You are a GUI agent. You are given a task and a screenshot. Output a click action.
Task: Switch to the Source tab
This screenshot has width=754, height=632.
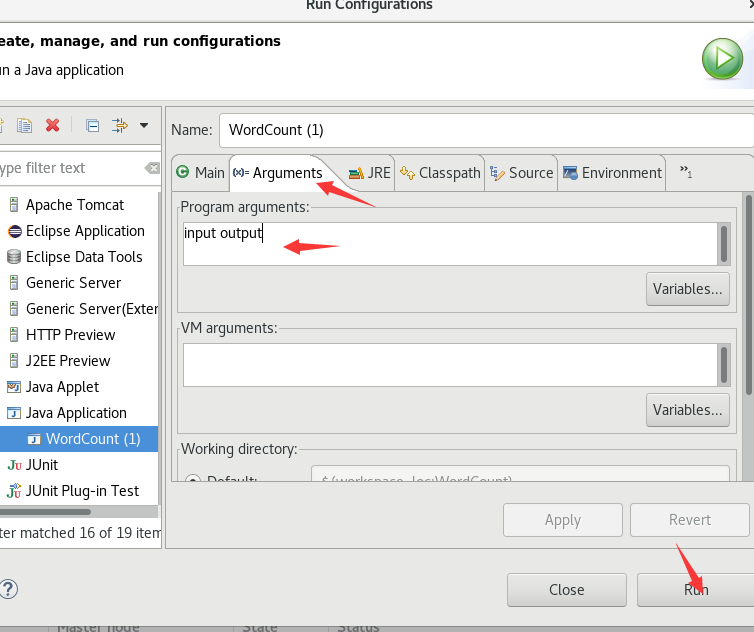[x=521, y=173]
